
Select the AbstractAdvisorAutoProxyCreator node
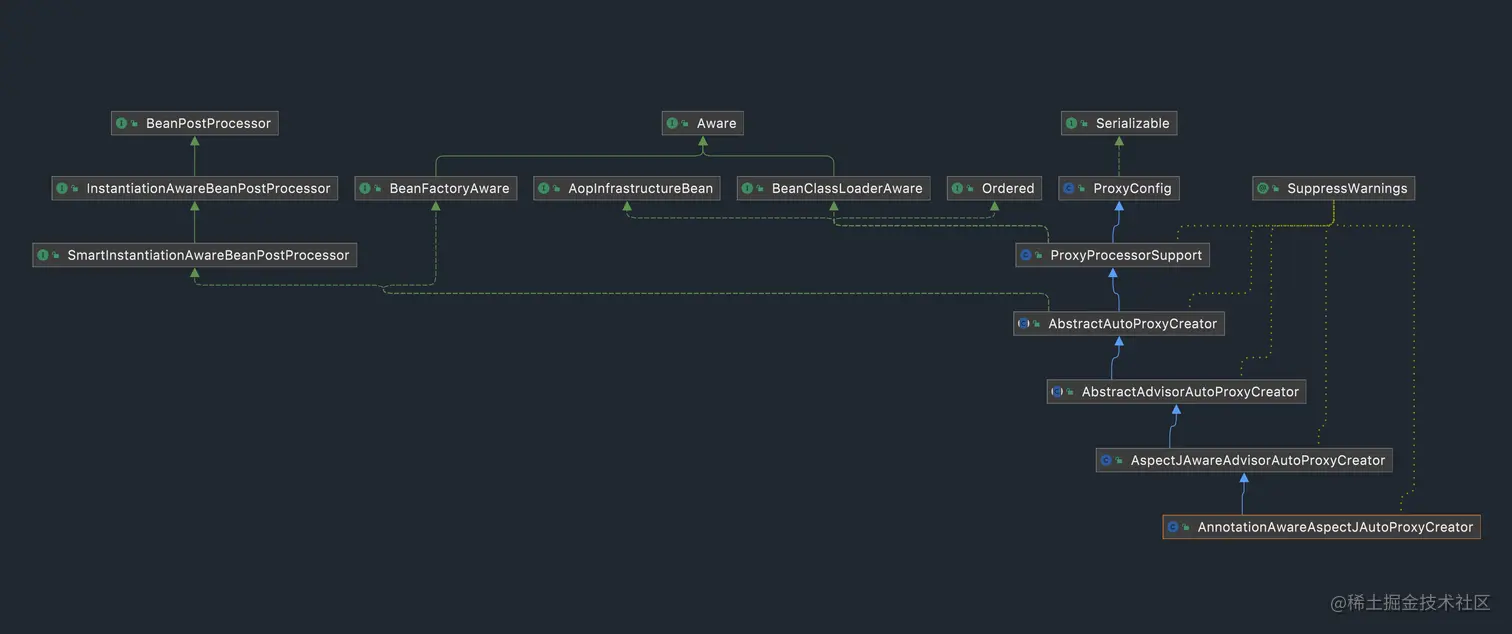click(x=1176, y=392)
